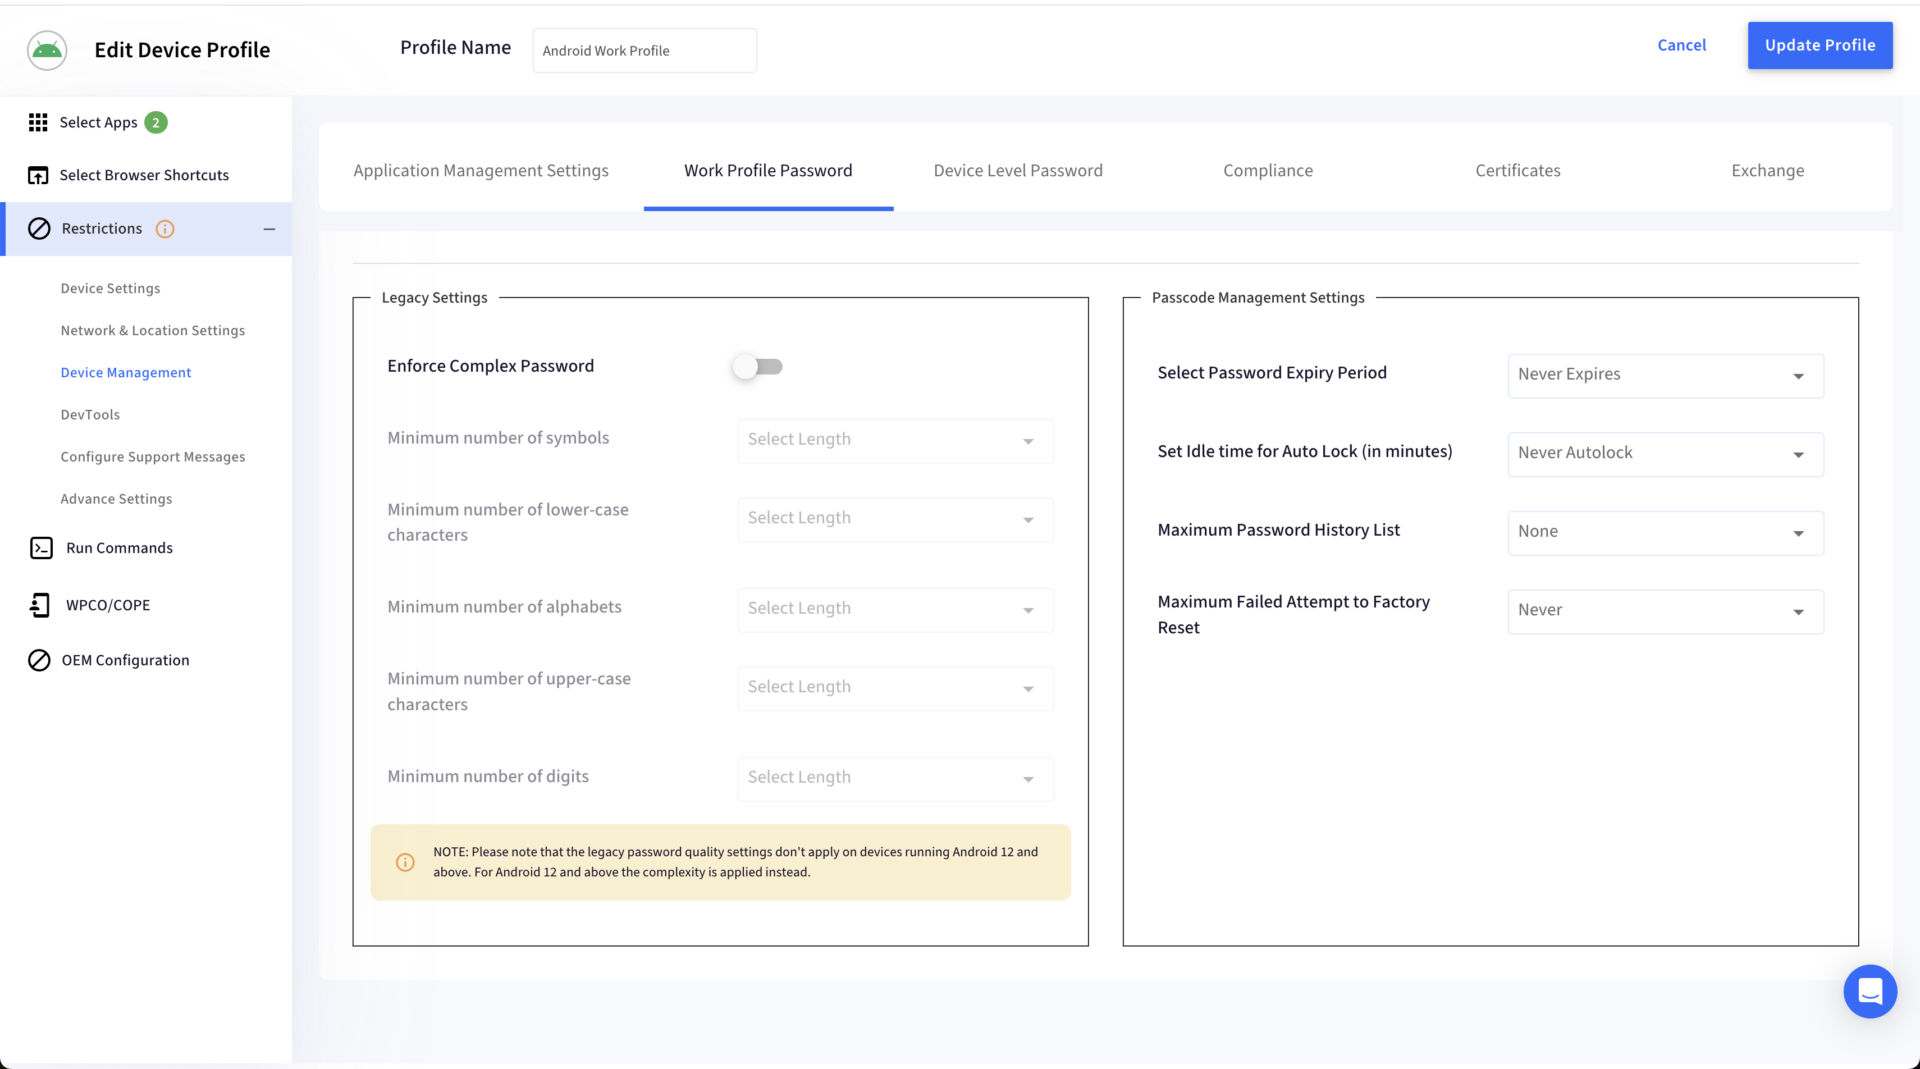Click the Restrictions info circle icon

pos(165,229)
